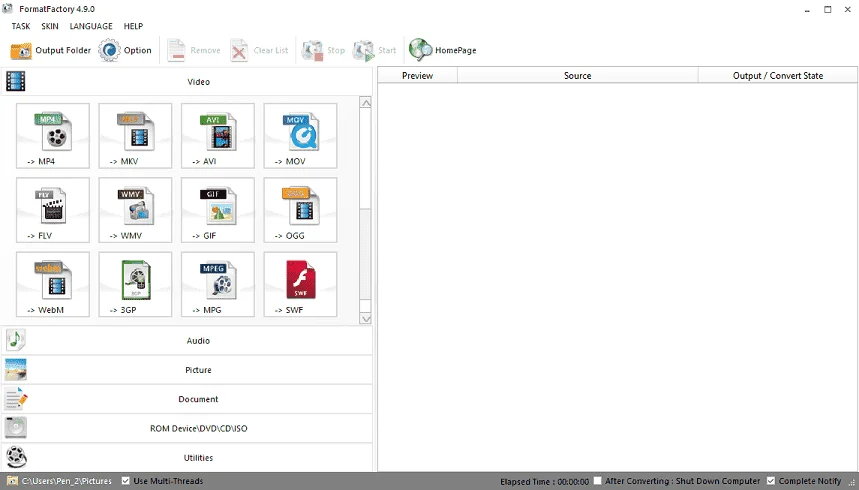Click the Picture category landscape icon
The height and width of the screenshot is (490, 859).
pos(15,369)
